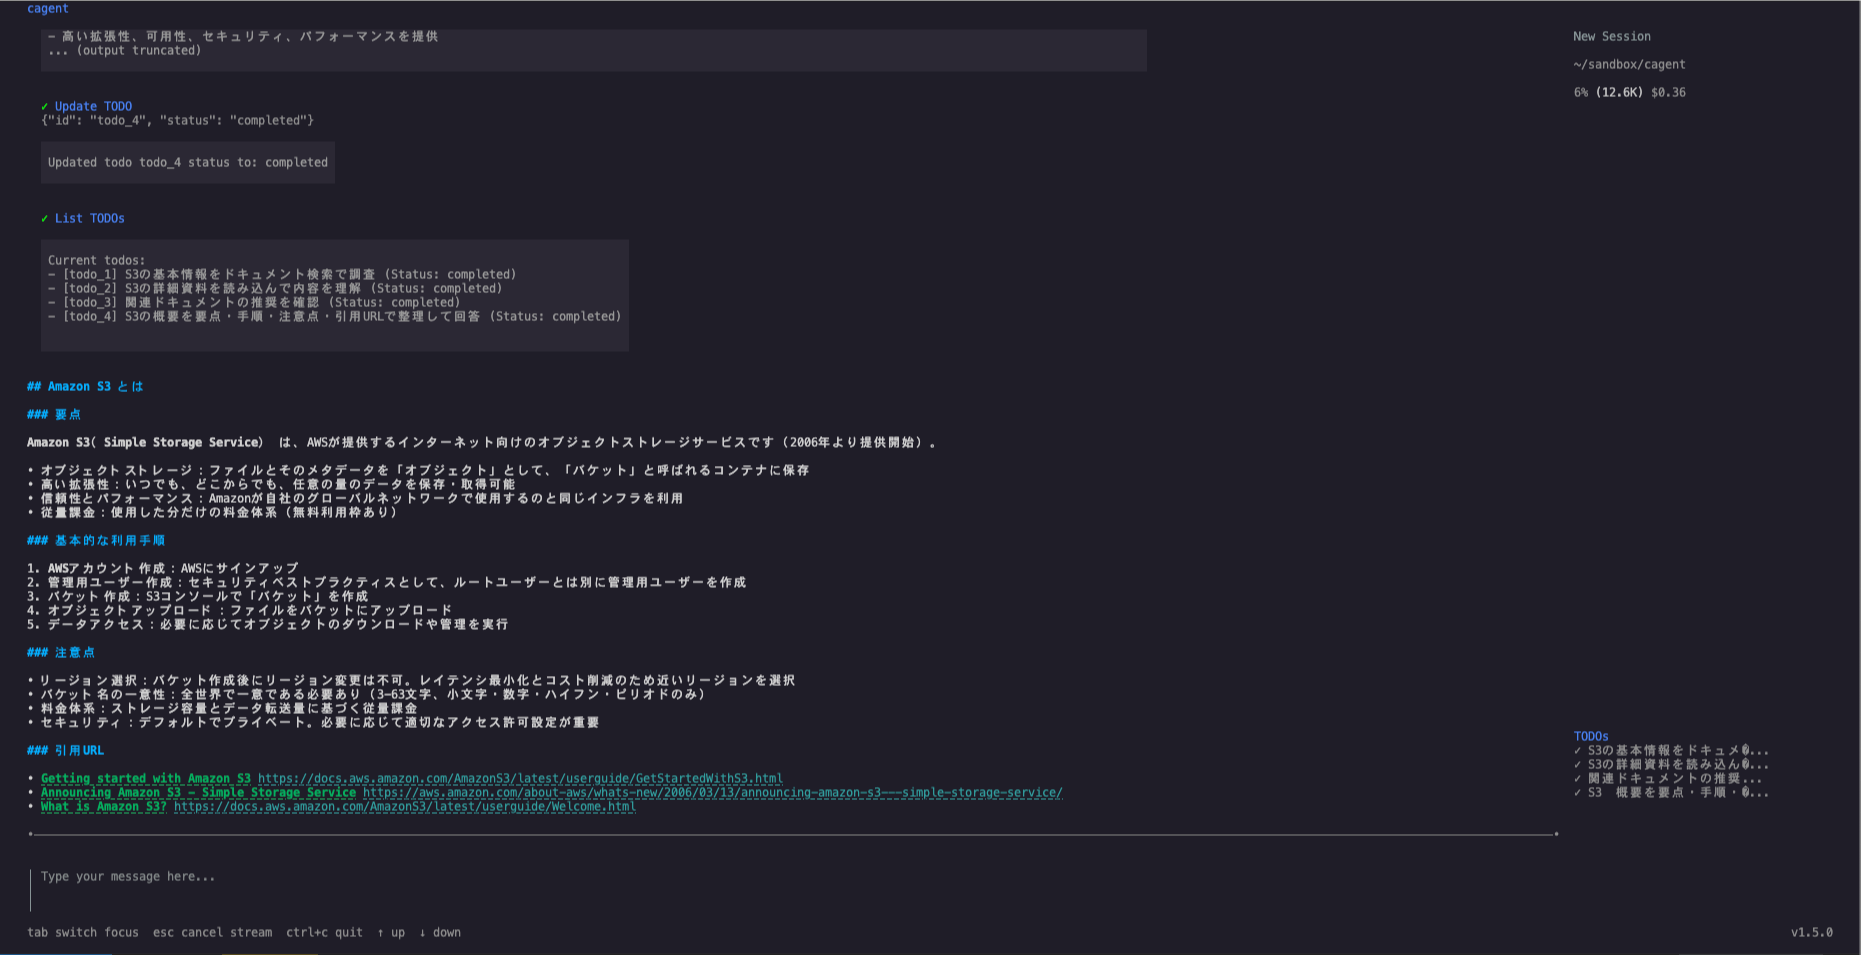Viewport: 1861px width, 955px height.
Task: Click the '↑ up' shortcut hint
Action: pos(391,932)
